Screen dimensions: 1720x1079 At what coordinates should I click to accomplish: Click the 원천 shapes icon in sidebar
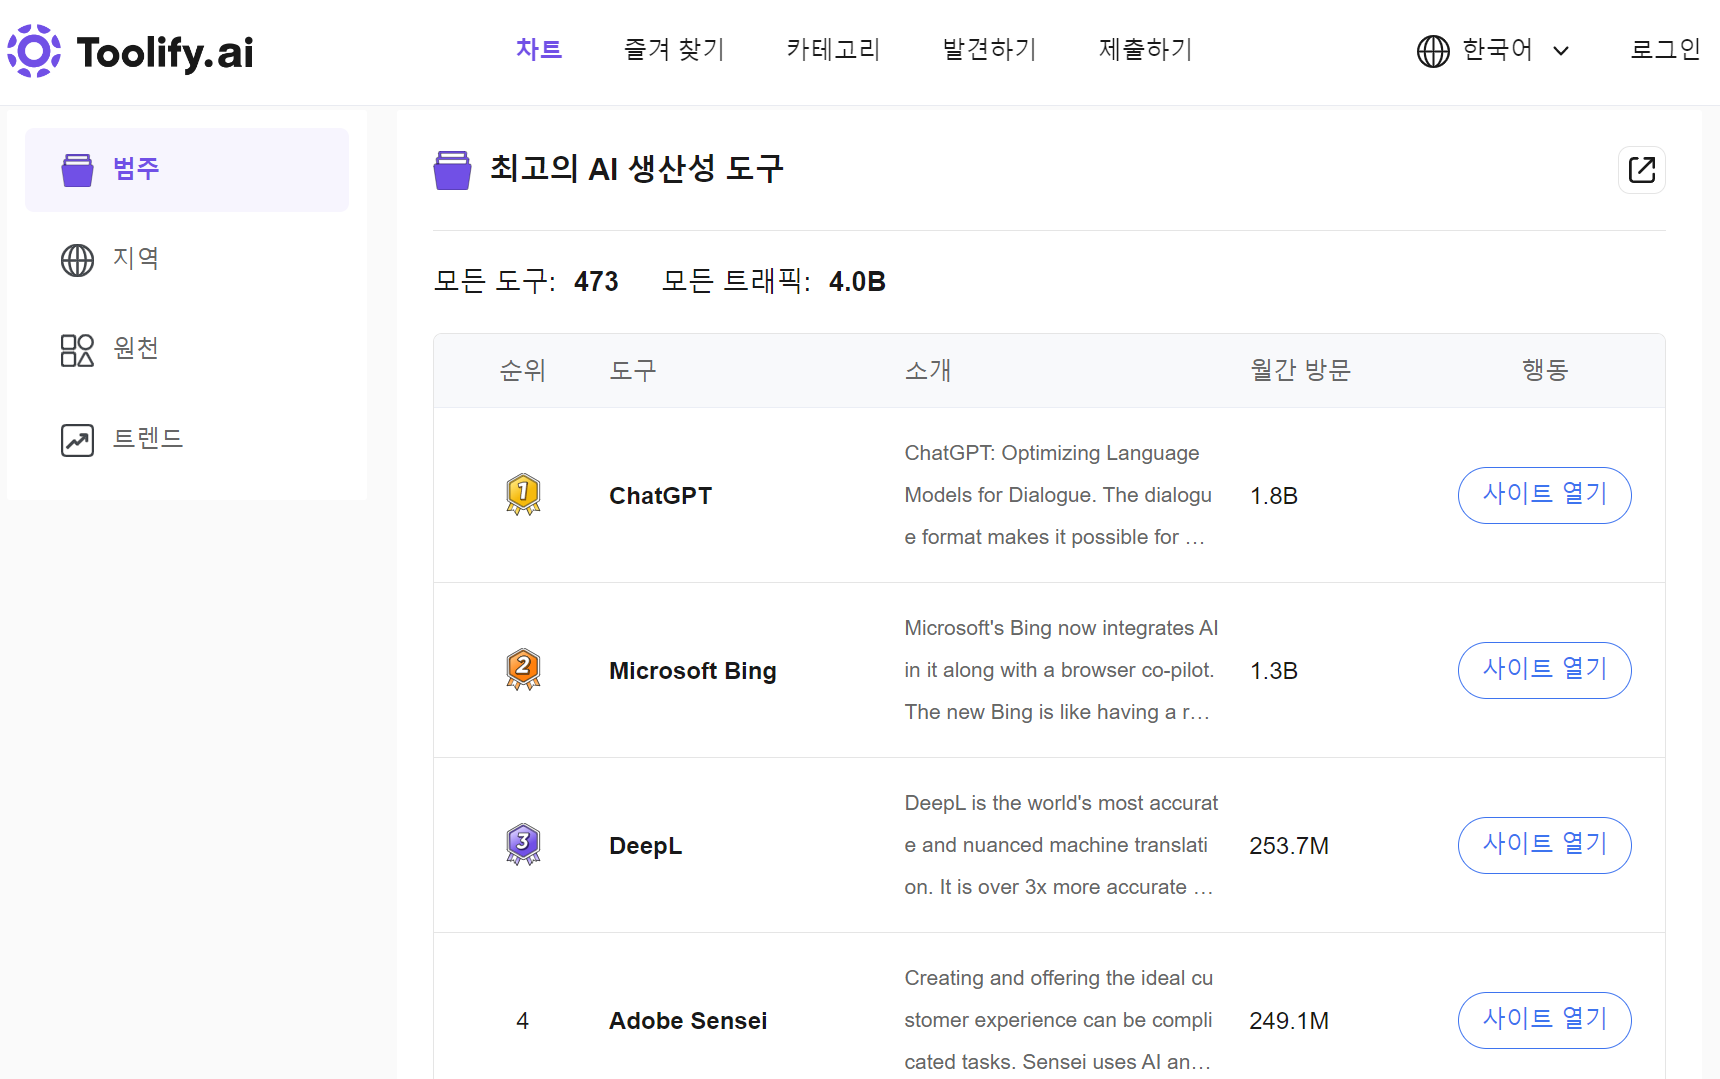coord(77,350)
